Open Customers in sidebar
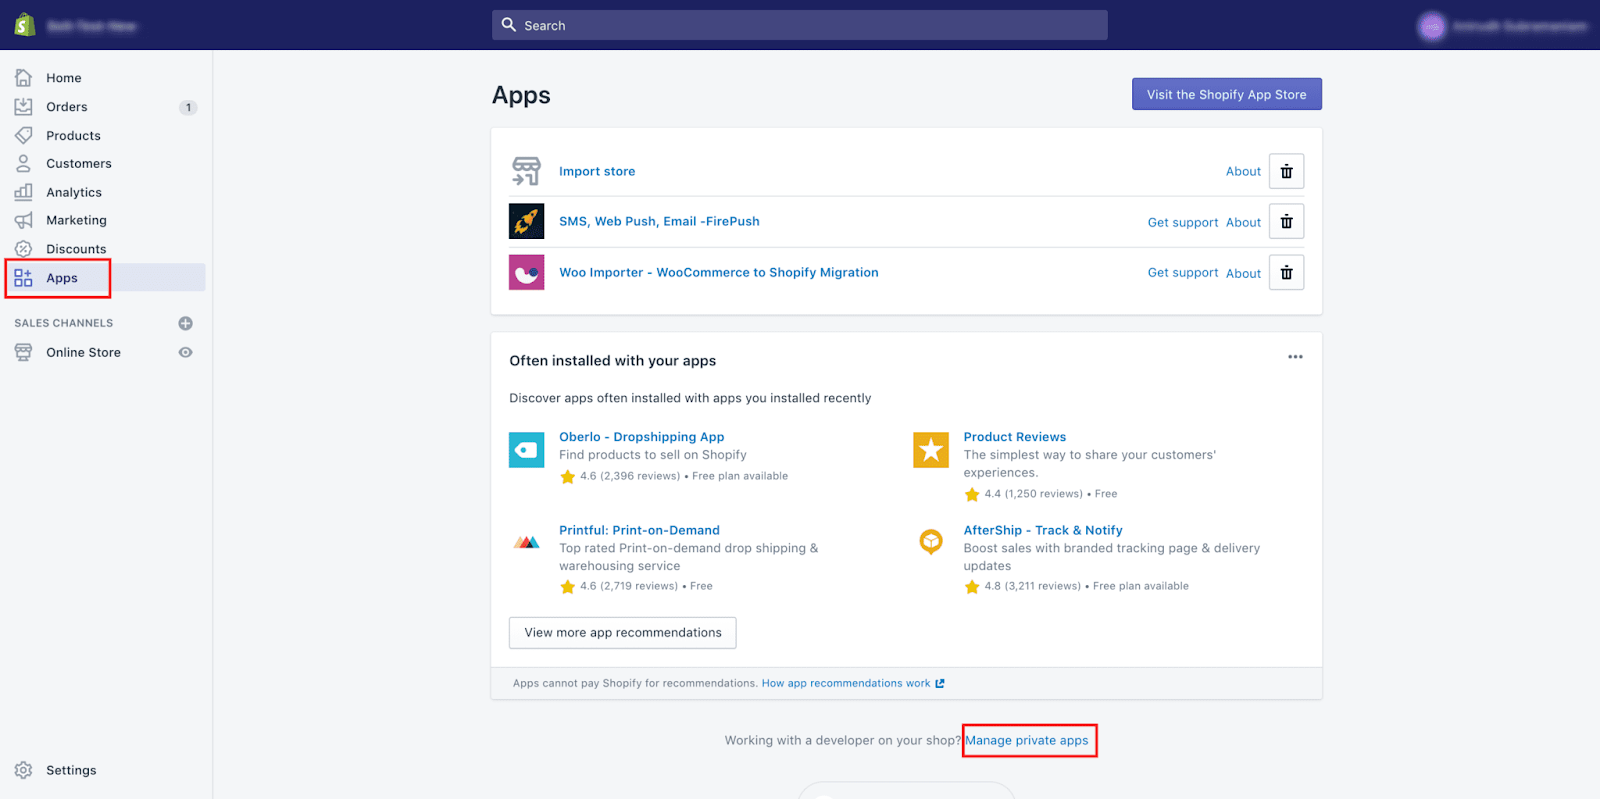The image size is (1600, 799). tap(79, 163)
